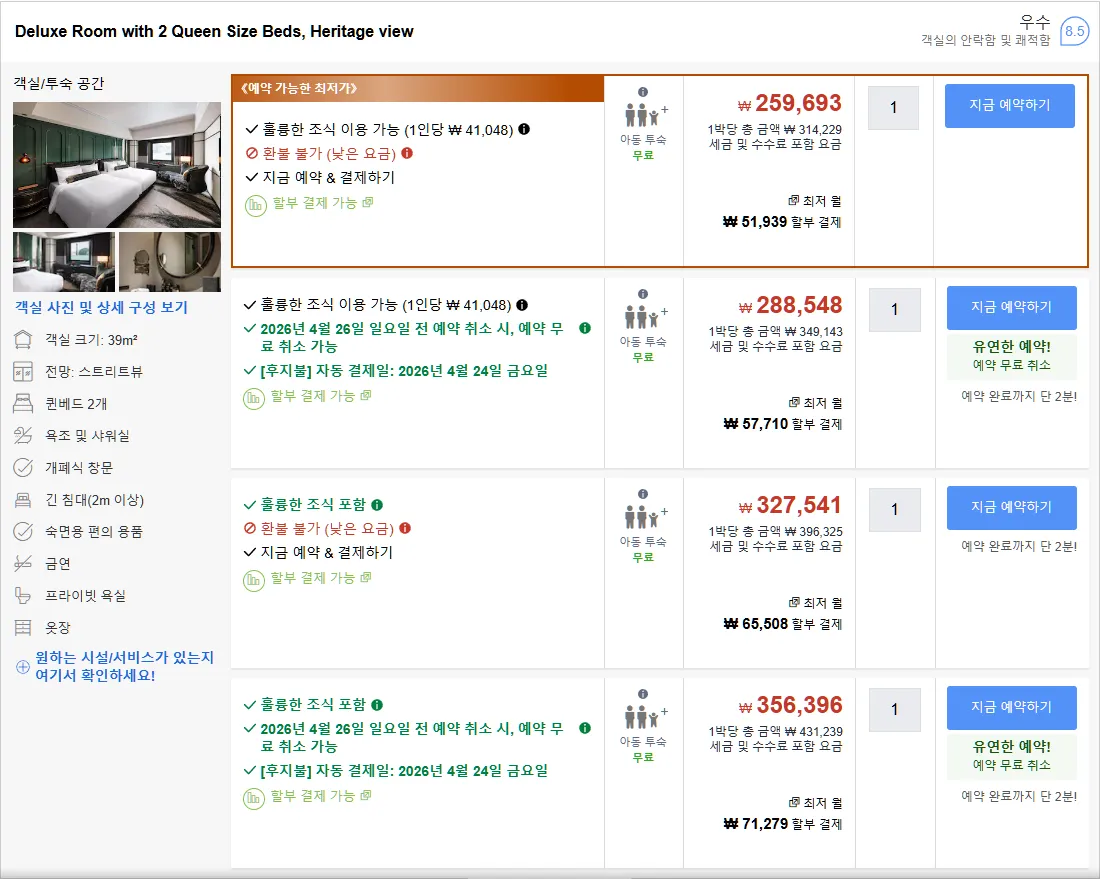Open the round mirror bathroom thumbnail
The height and width of the screenshot is (879, 1100).
[x=170, y=262]
